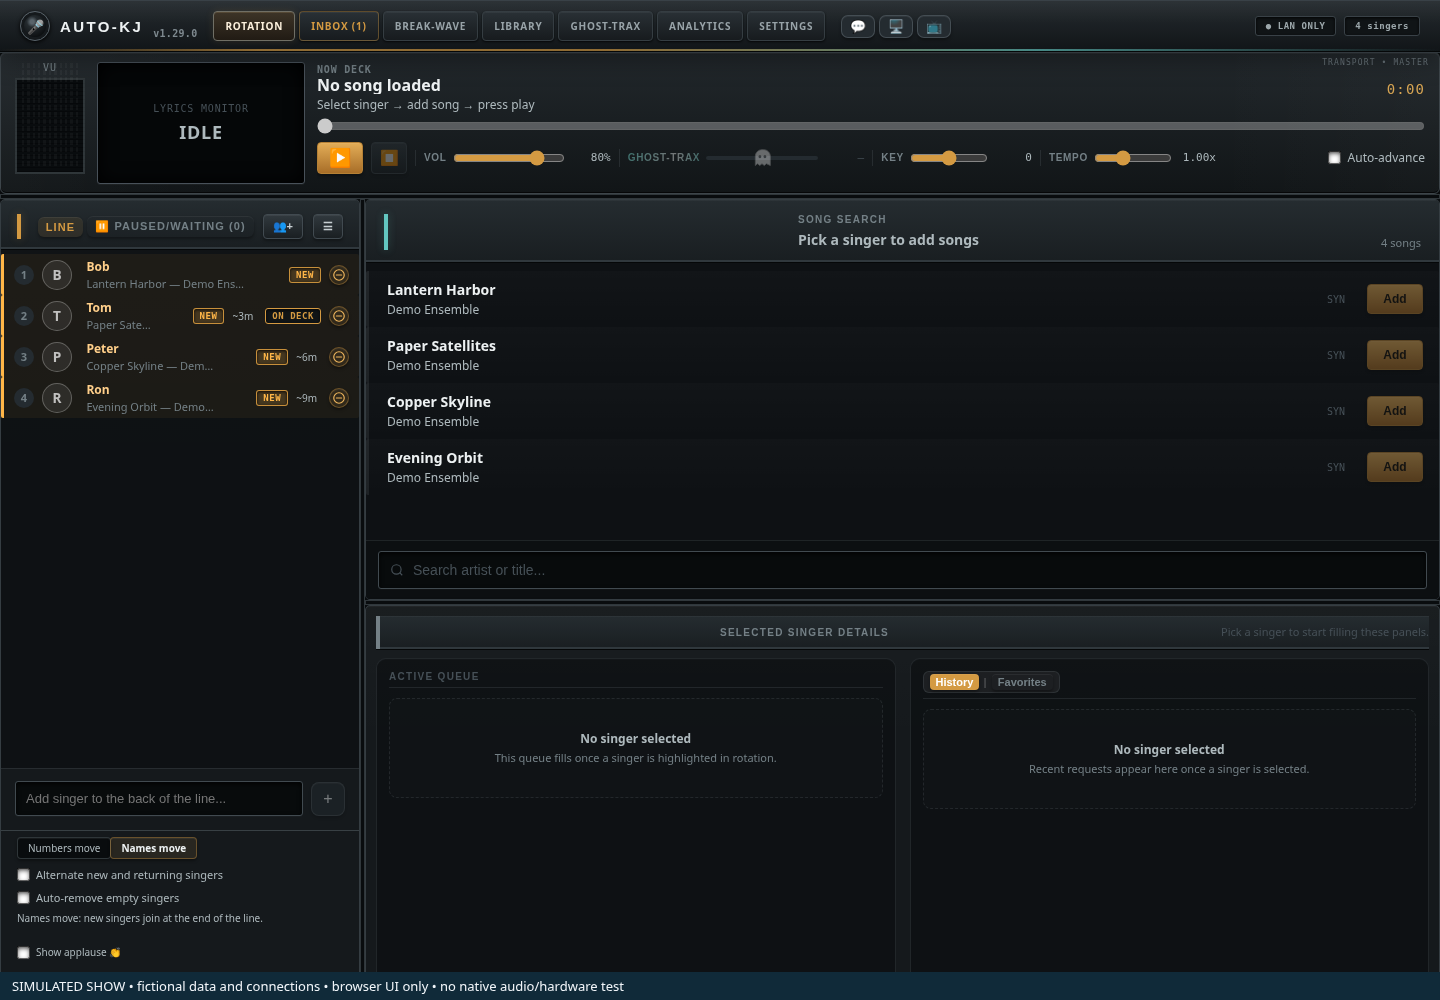
Task: Click the search magnifier icon
Action: 397,570
